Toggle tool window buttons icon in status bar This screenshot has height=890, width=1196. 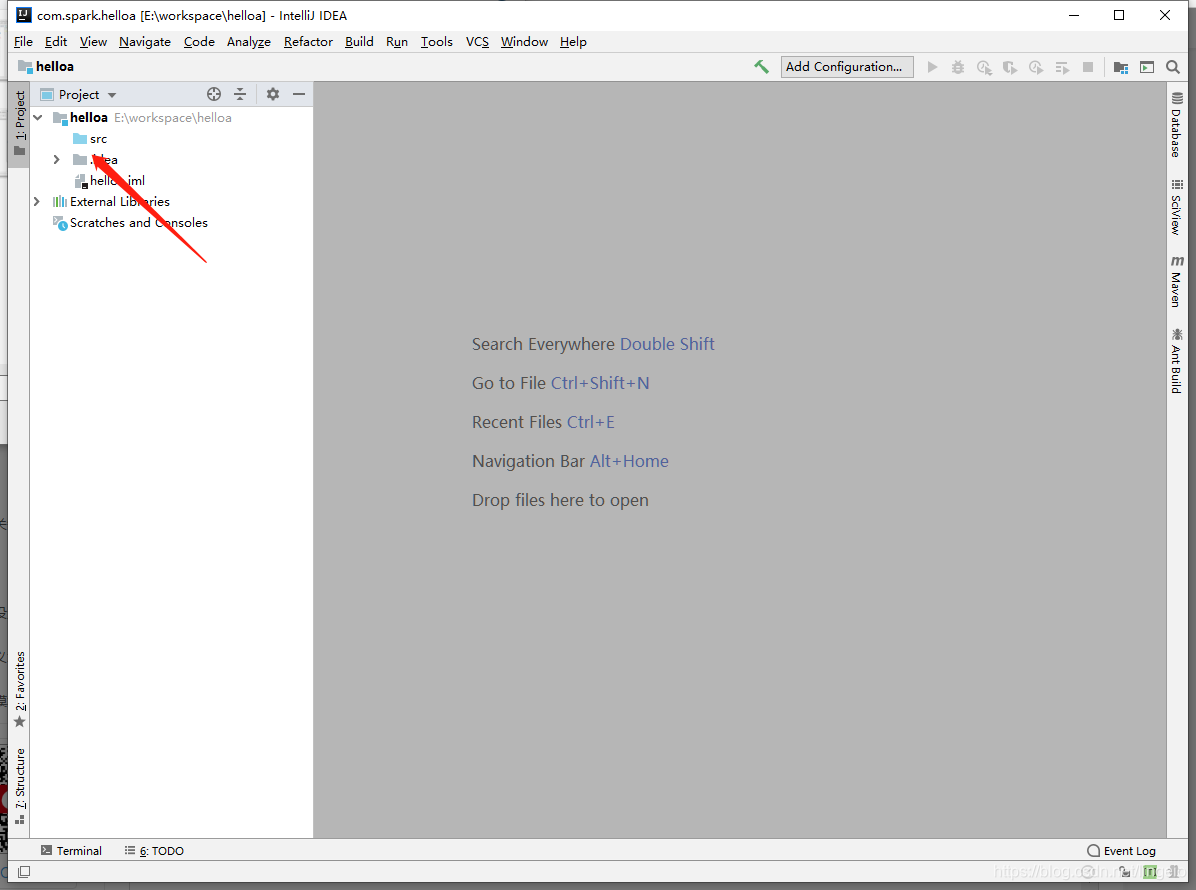[24, 872]
